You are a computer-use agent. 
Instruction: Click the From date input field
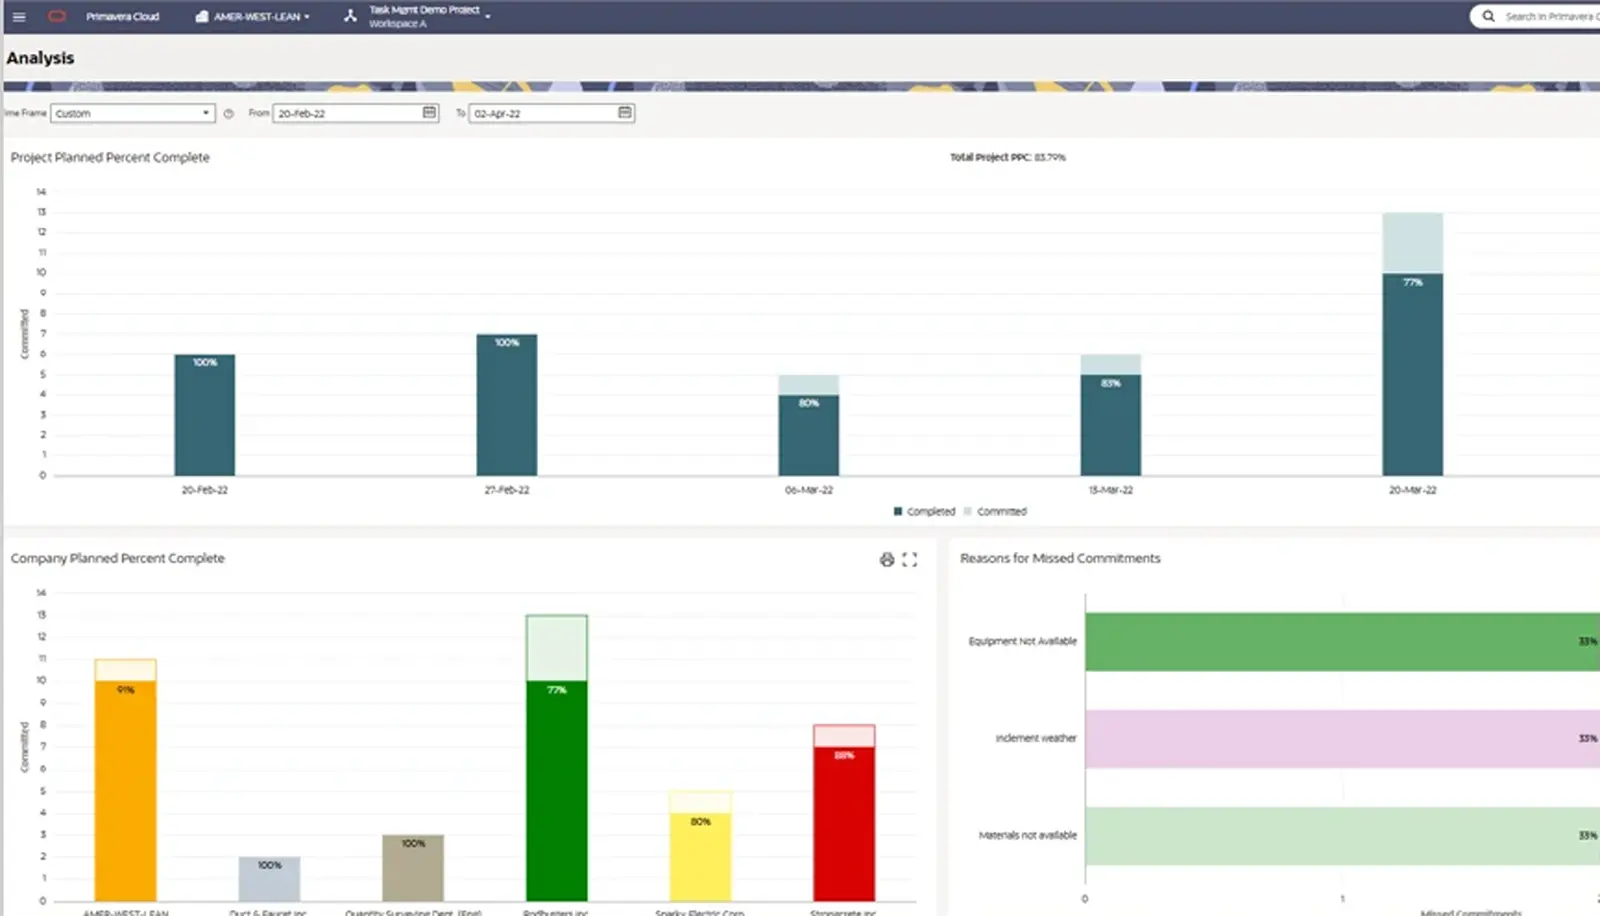(346, 114)
